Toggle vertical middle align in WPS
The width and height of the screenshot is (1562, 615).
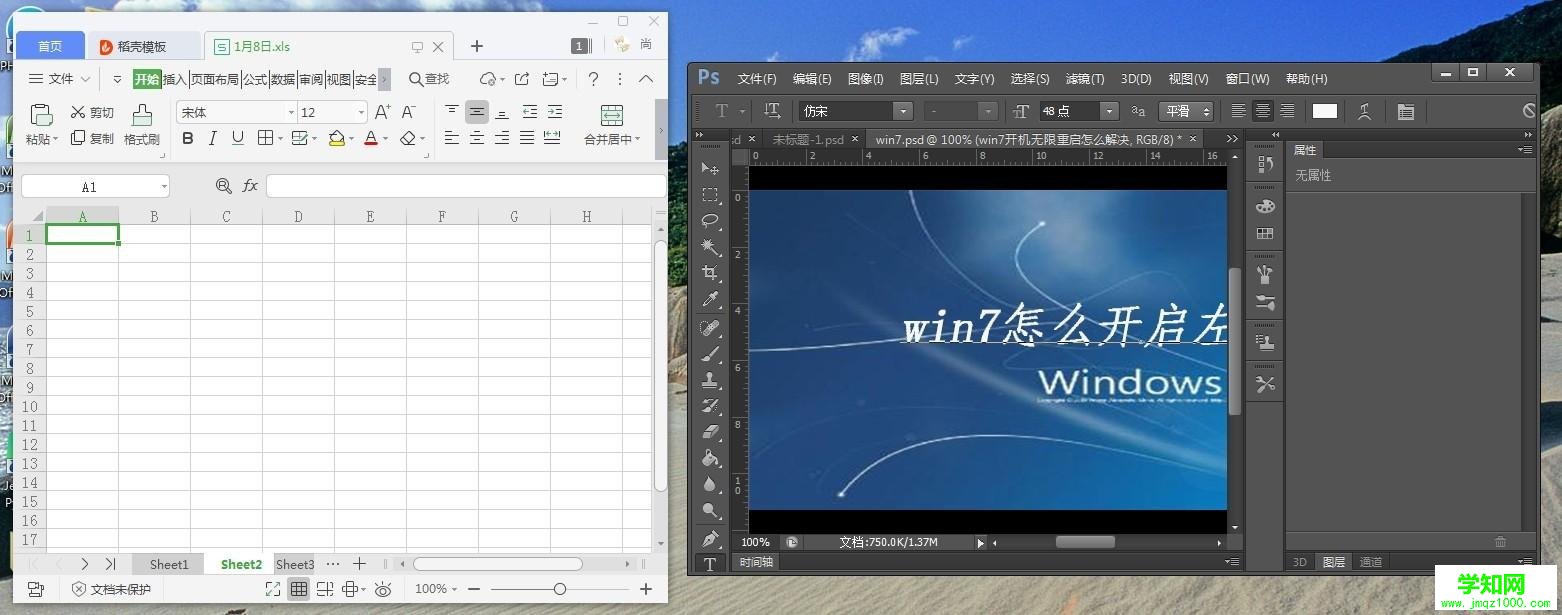(477, 112)
